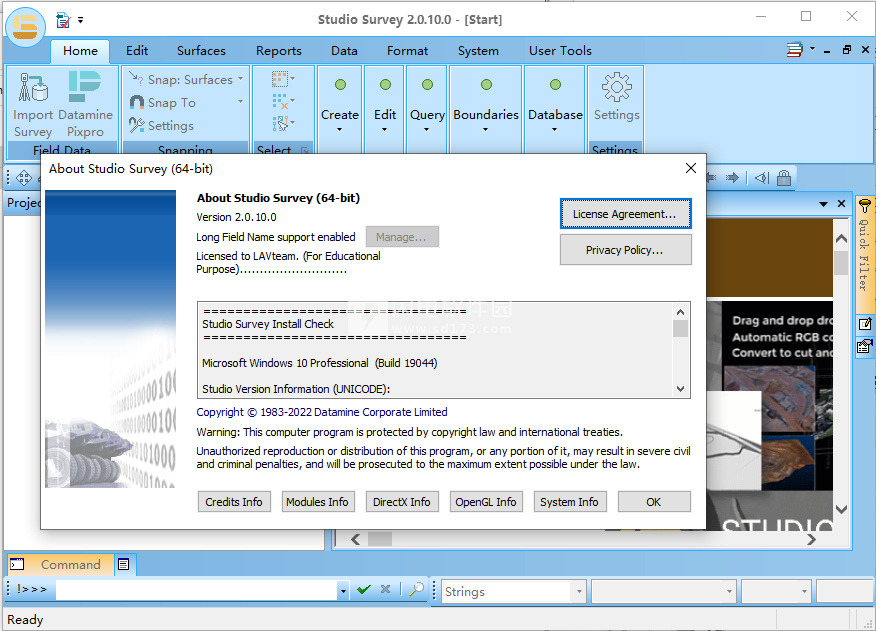This screenshot has width=876, height=631.
Task: Open the Format ribbon tab
Action: pos(407,51)
